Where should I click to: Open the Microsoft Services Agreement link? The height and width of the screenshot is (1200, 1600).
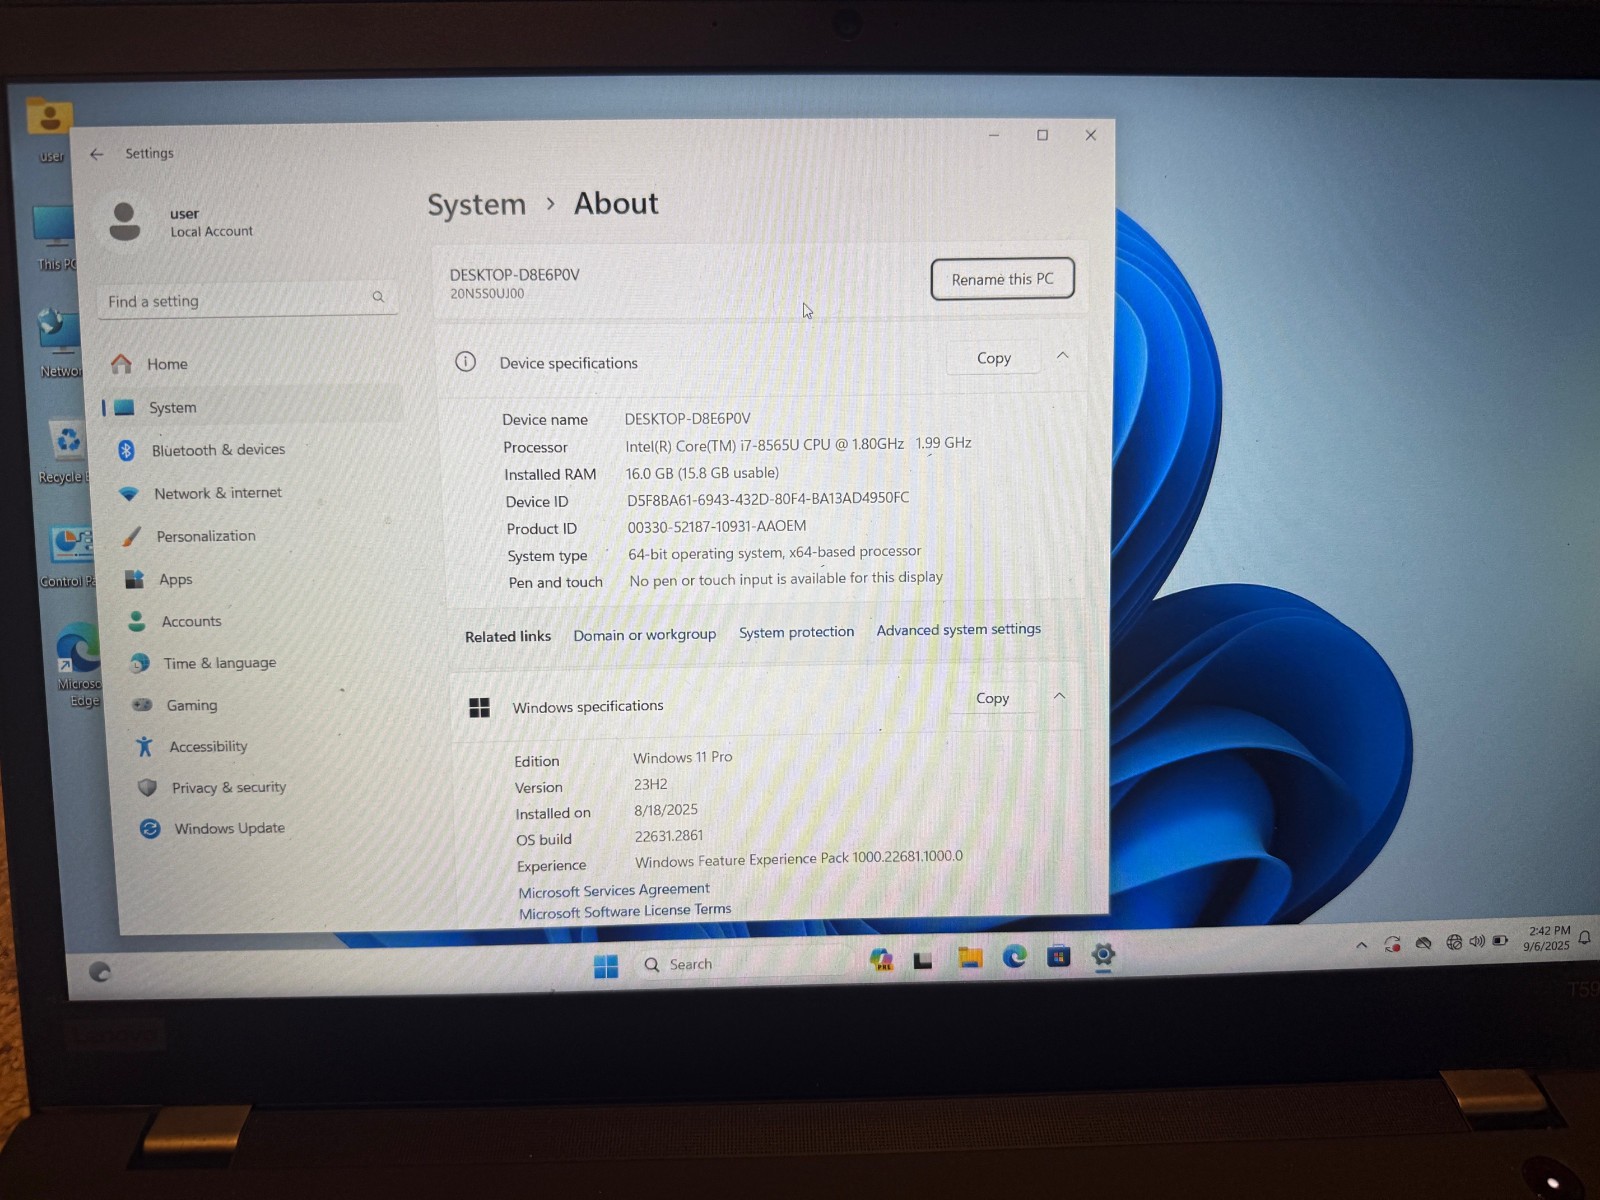(614, 890)
